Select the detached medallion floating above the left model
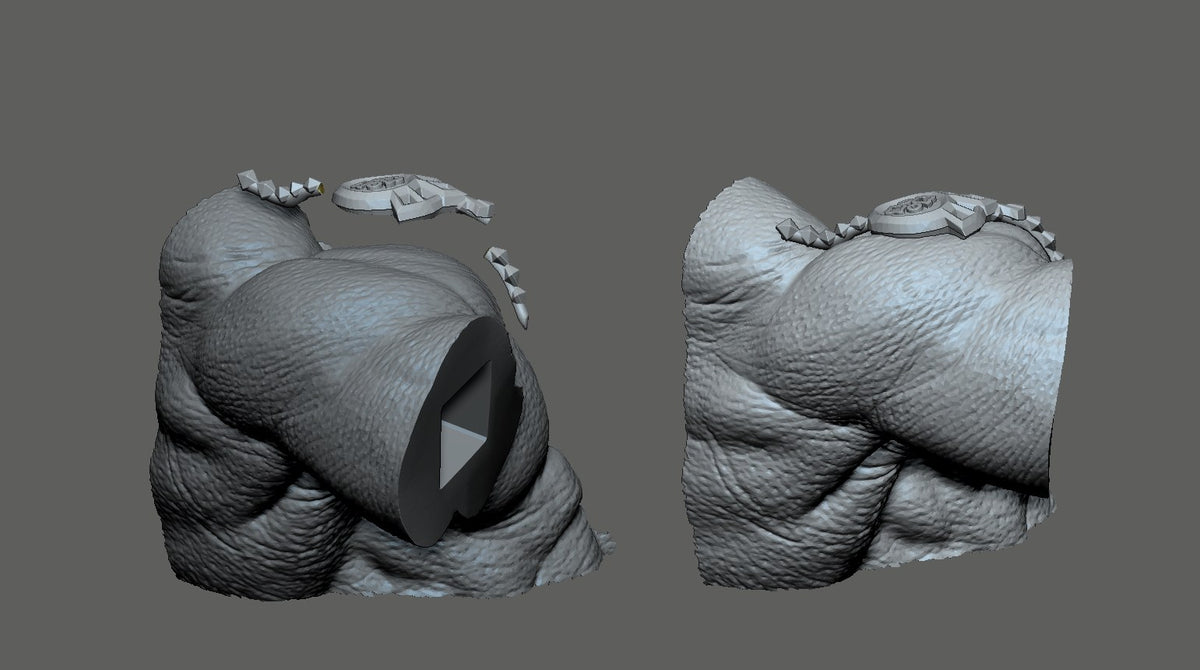 pos(411,196)
